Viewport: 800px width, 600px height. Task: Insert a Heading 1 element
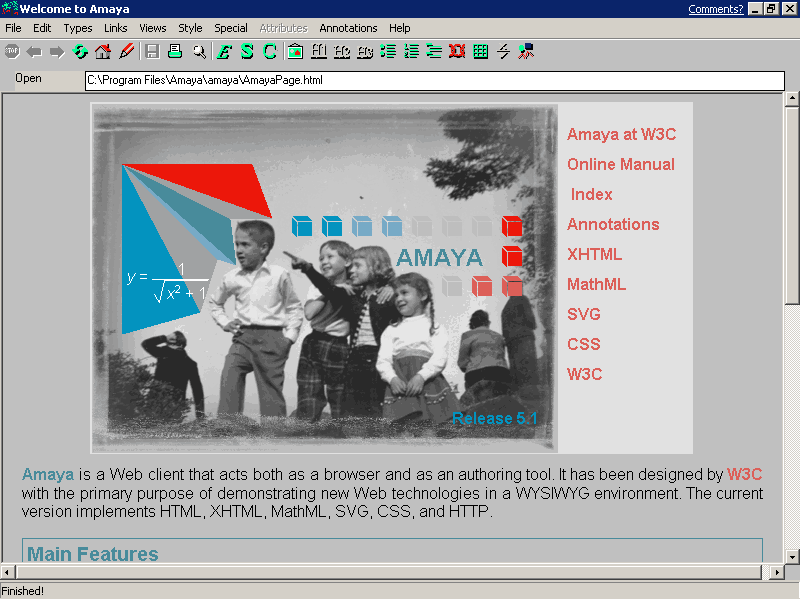click(319, 52)
